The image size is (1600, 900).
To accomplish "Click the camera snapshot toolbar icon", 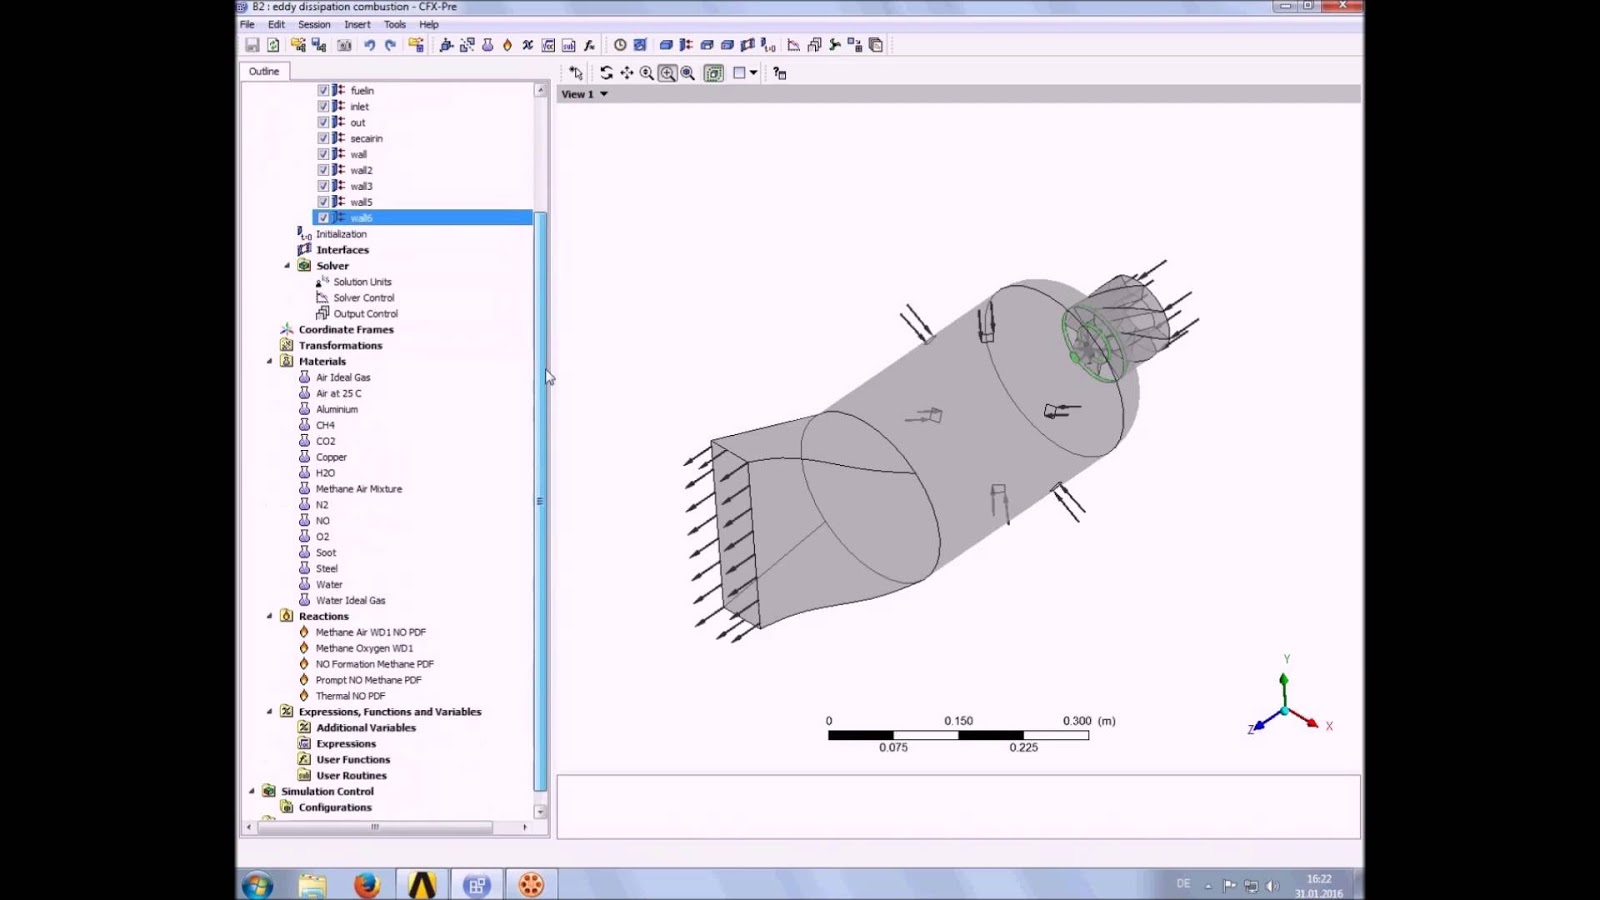I will pos(344,45).
